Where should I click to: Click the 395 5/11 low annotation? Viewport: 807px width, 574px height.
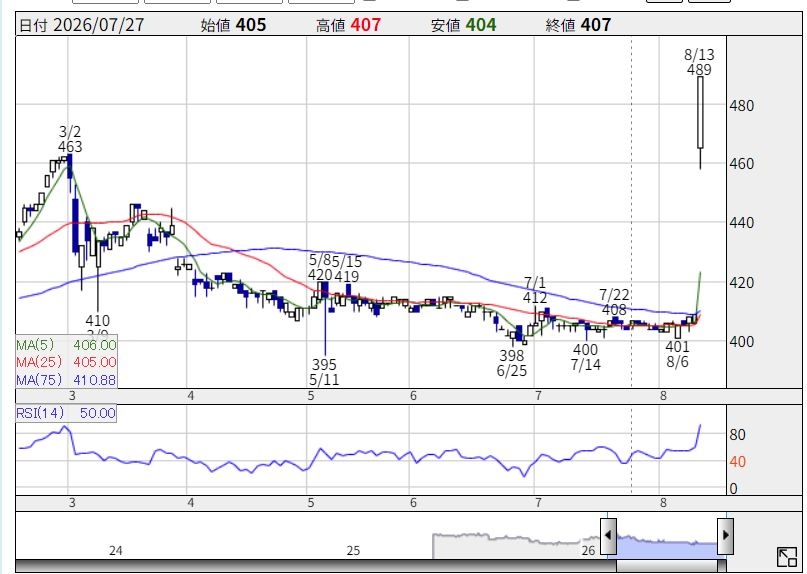click(x=324, y=372)
